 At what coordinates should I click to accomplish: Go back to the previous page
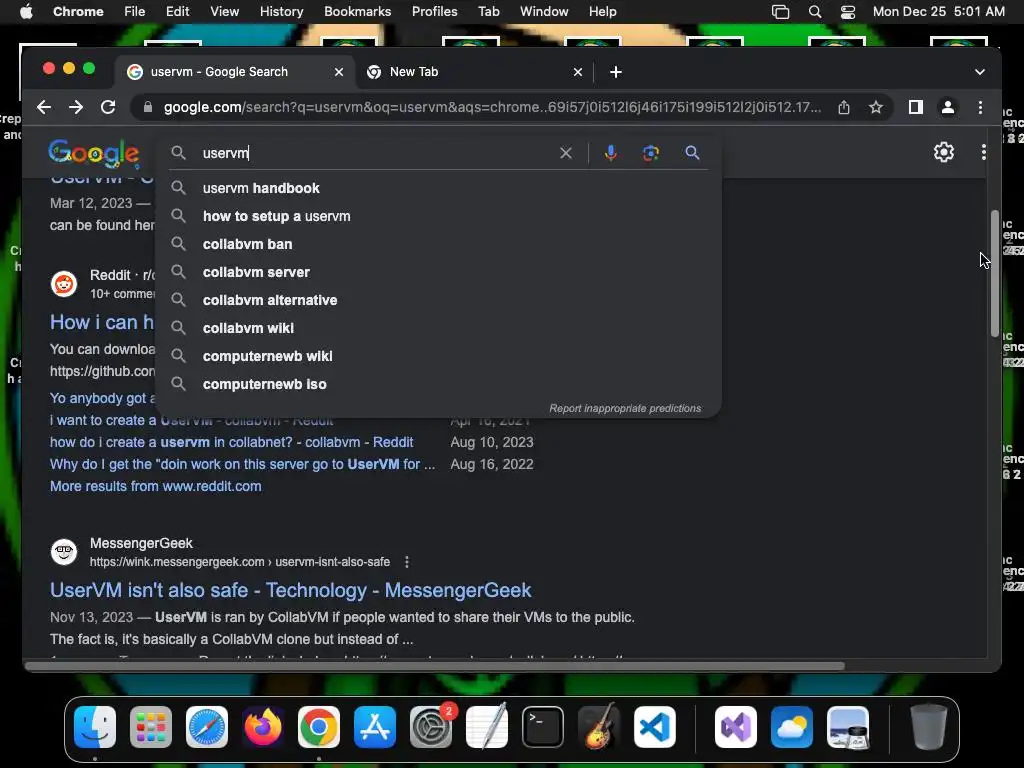click(44, 107)
